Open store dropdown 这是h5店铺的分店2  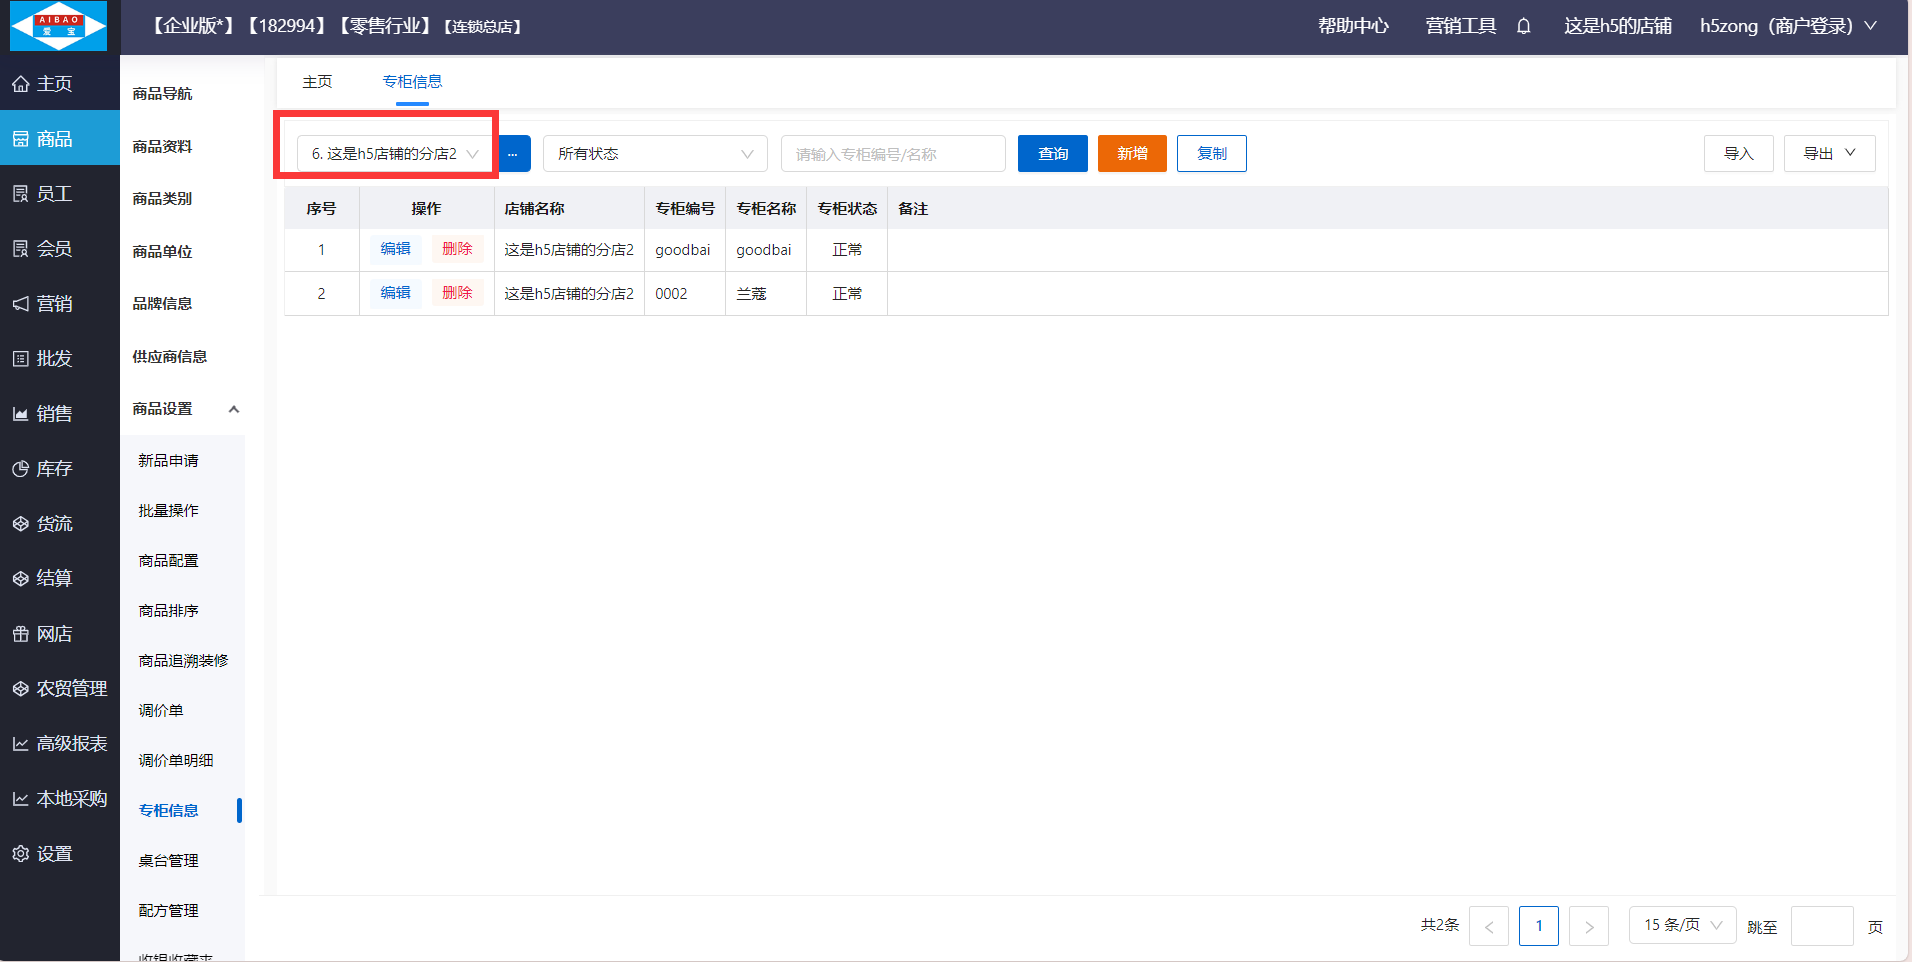pos(394,154)
